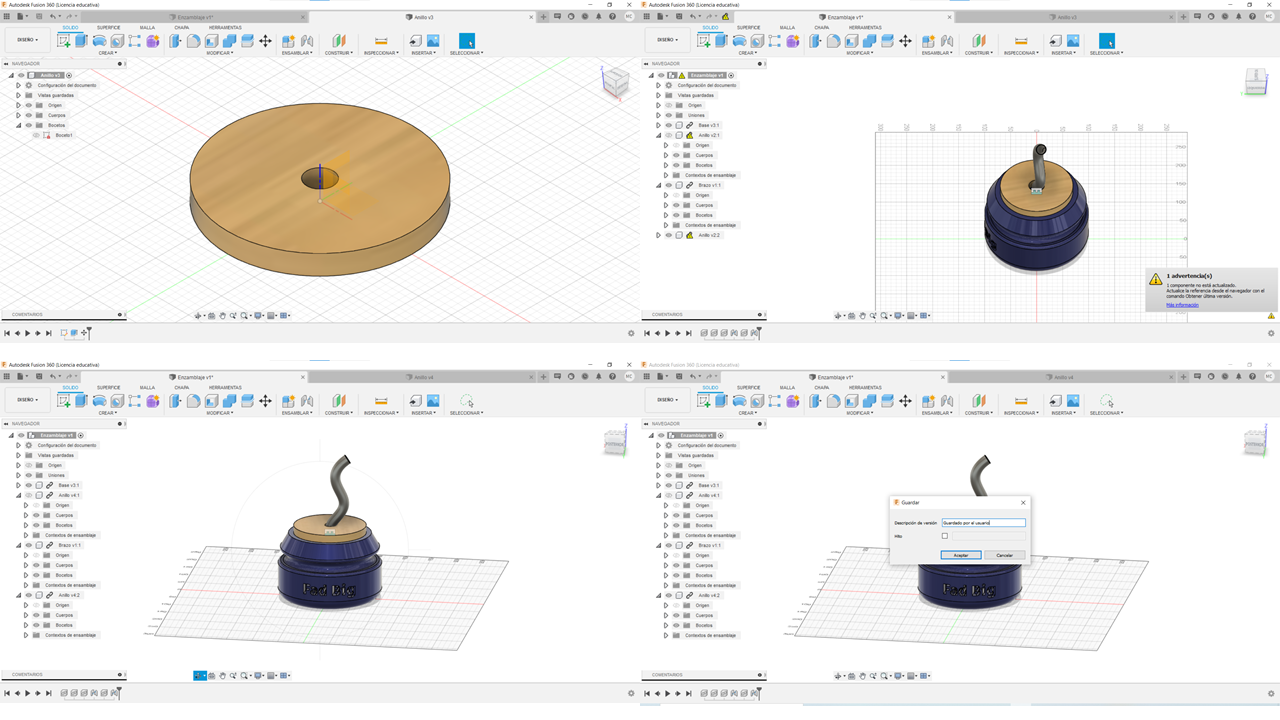1280x720 pixels.
Task: Hide the Bocetos folder in top-left window
Action: point(28,125)
